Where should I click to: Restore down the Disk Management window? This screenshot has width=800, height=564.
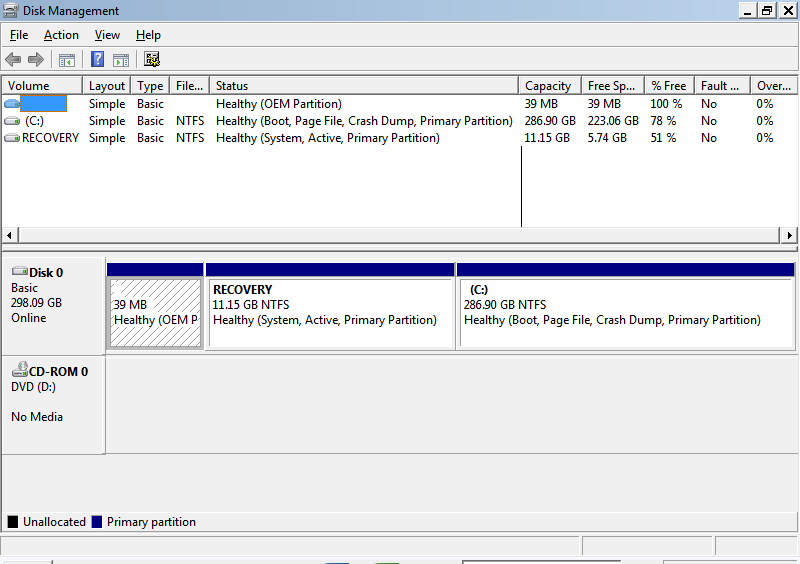point(767,10)
